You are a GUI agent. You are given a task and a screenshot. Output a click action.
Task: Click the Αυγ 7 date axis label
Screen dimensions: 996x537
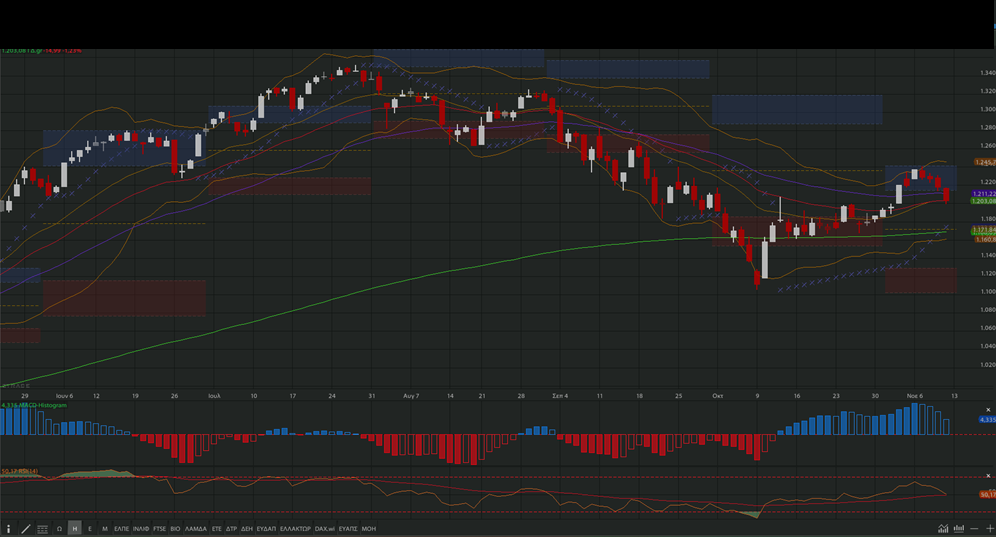click(x=411, y=396)
